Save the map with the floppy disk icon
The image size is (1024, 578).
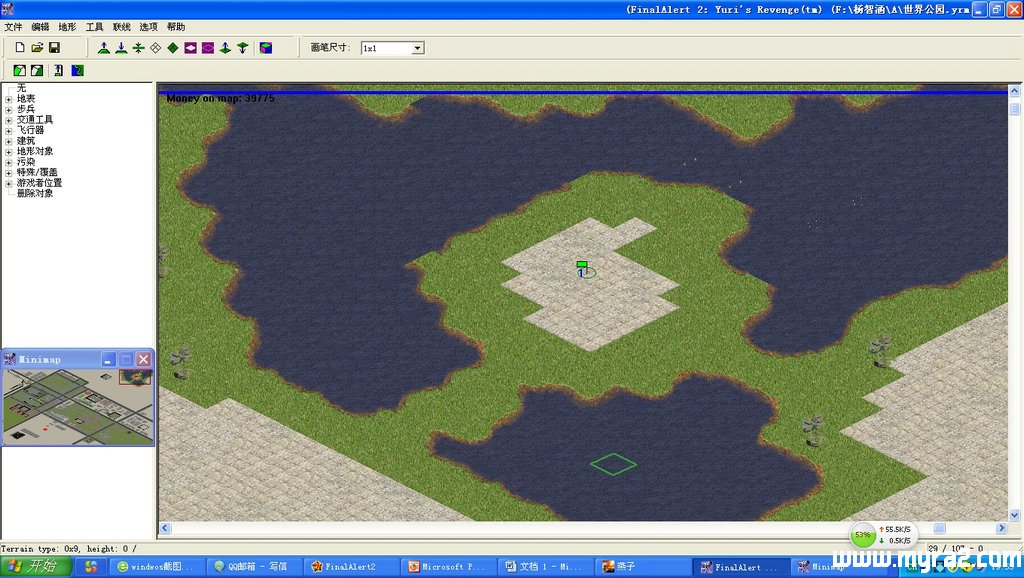pyautogui.click(x=54, y=48)
